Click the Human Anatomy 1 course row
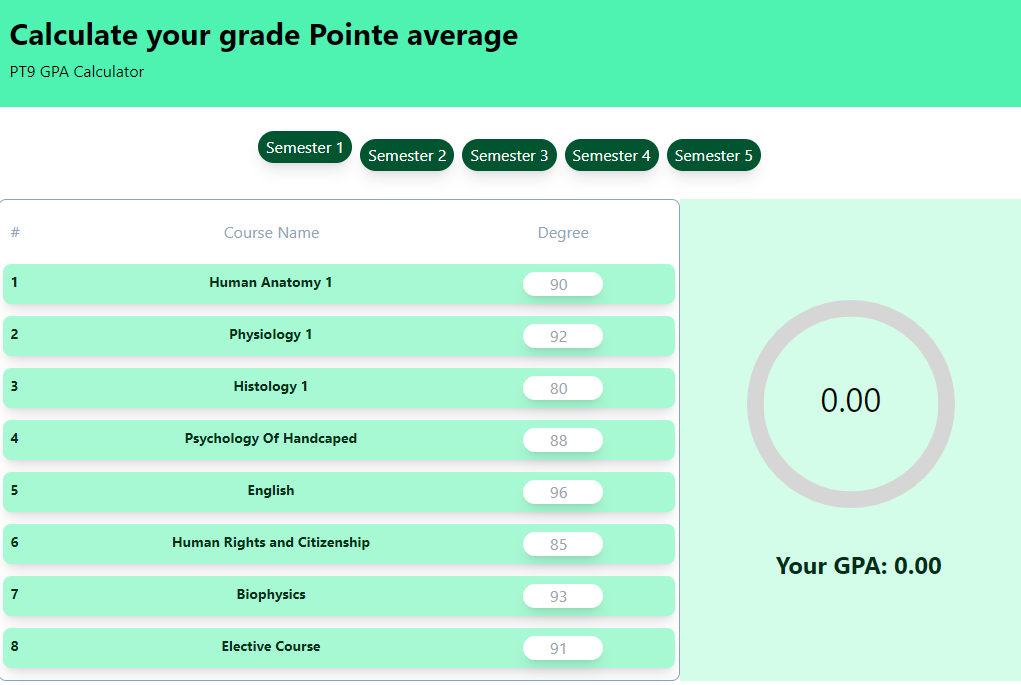This screenshot has width=1021, height=685. (x=271, y=283)
